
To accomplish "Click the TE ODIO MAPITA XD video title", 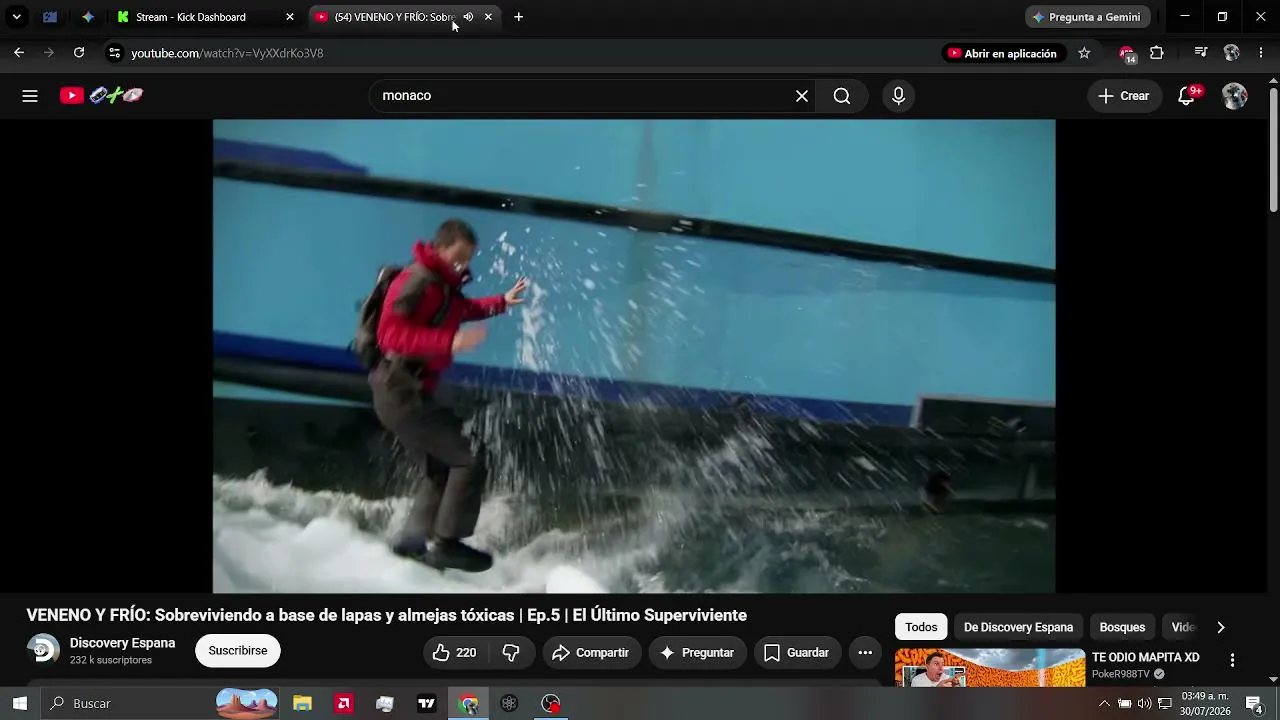I will click(x=1145, y=657).
